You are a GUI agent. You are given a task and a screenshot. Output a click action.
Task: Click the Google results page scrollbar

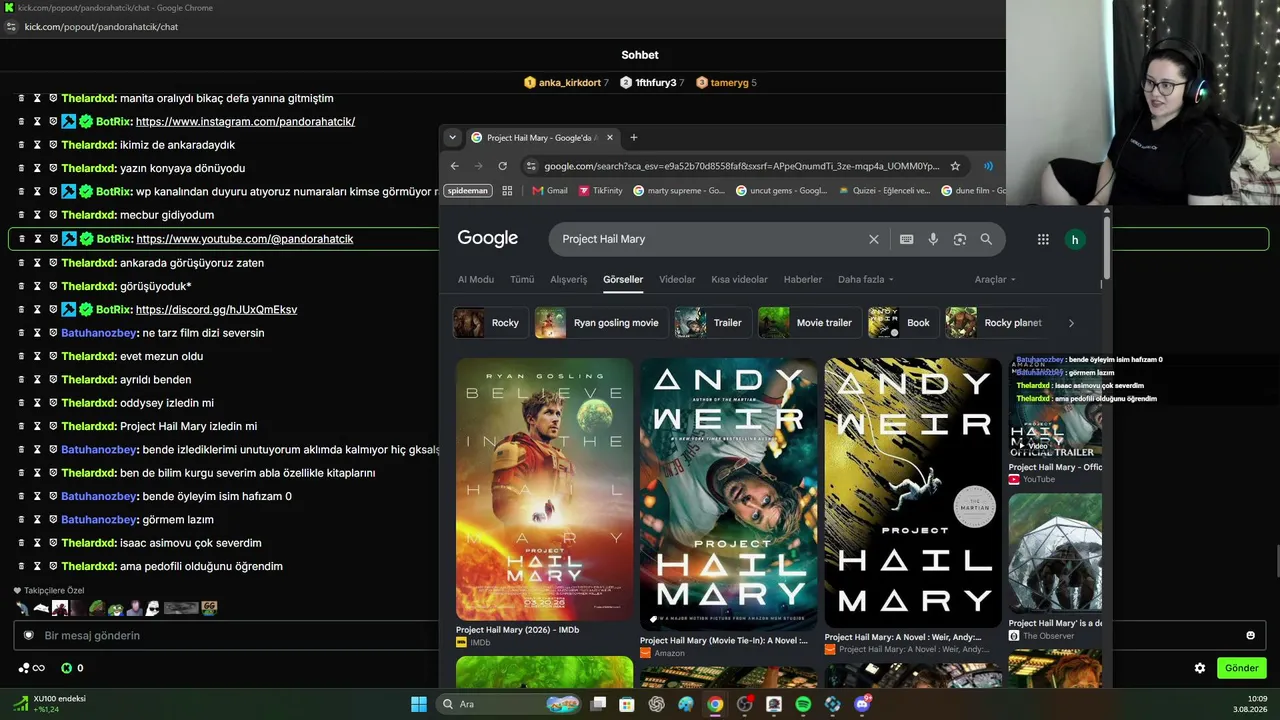pyautogui.click(x=1106, y=246)
